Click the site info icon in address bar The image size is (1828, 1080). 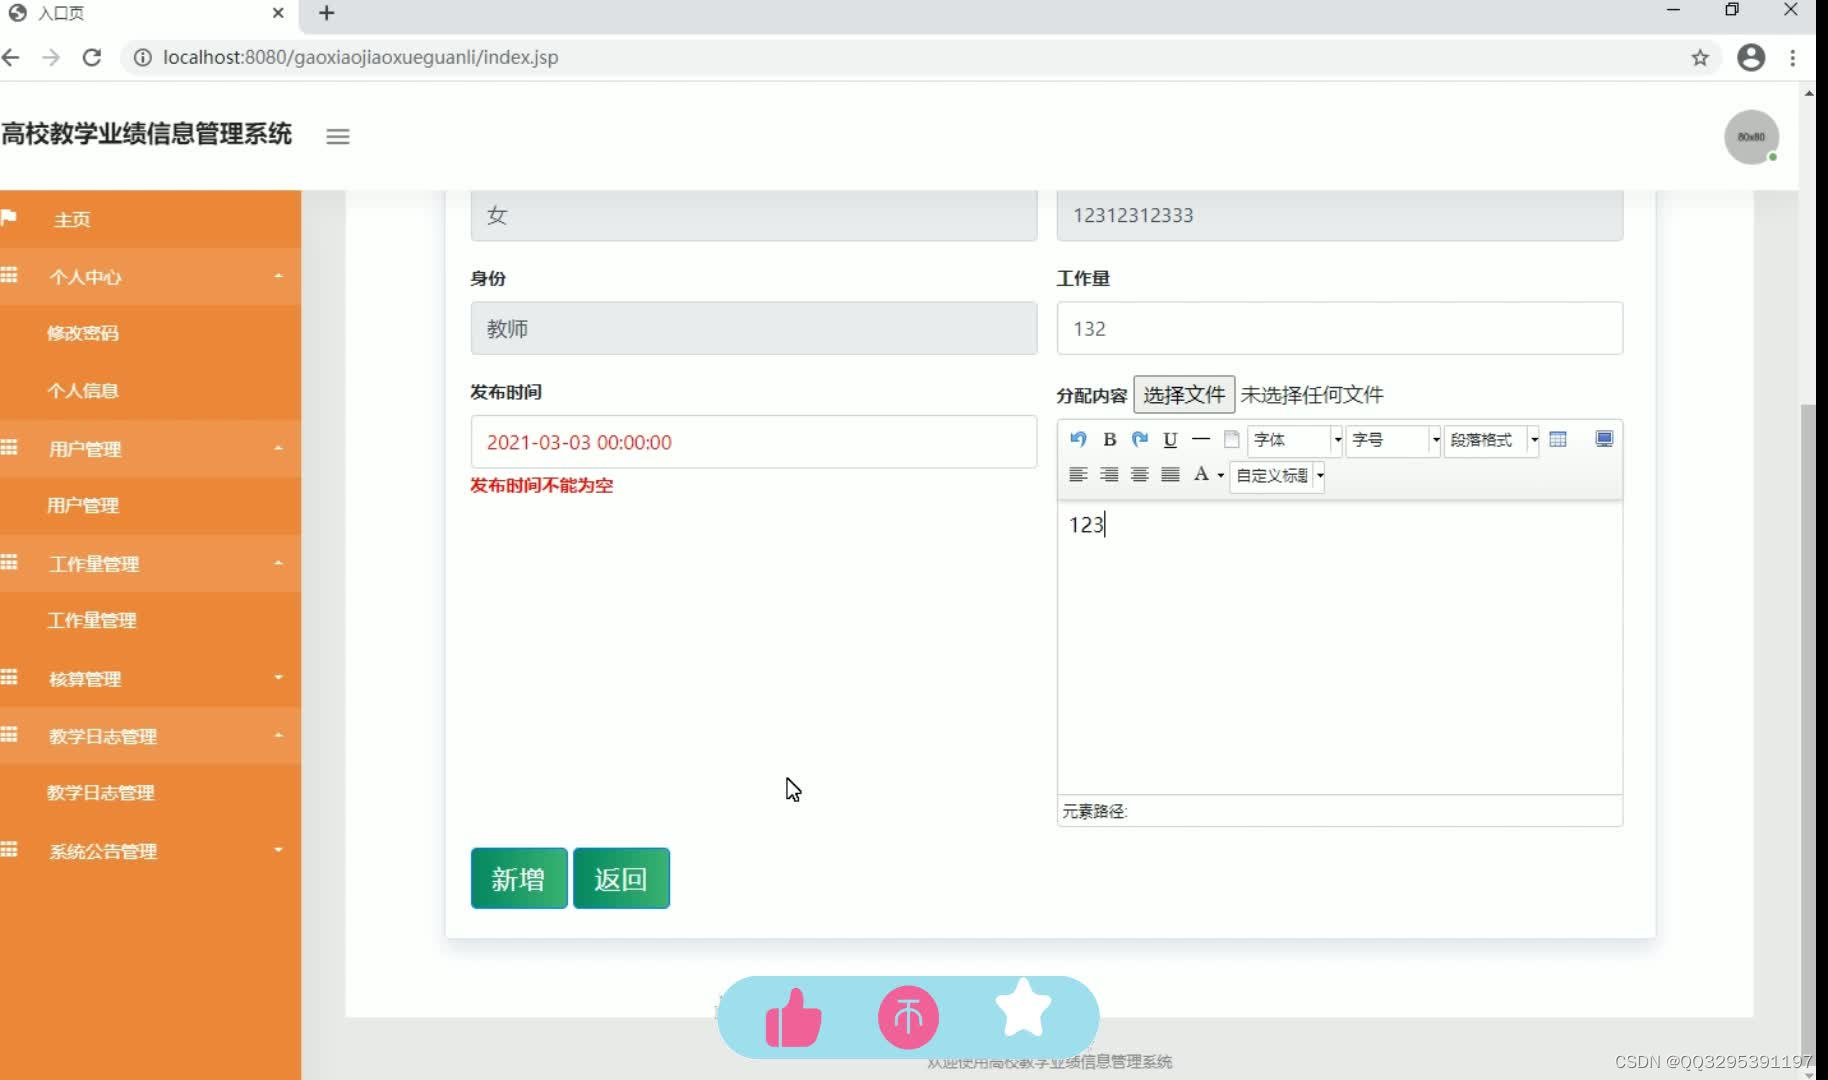[143, 57]
